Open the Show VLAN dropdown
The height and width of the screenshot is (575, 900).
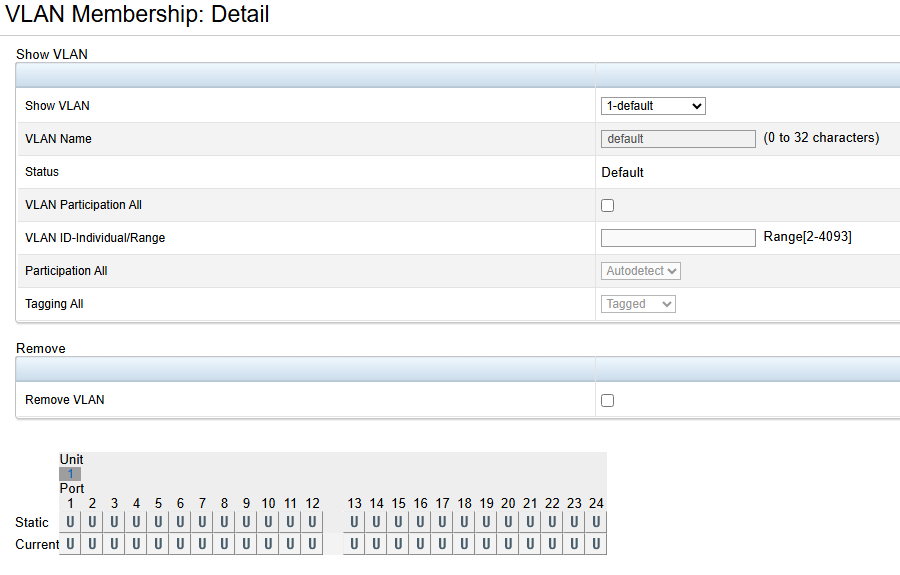653,106
